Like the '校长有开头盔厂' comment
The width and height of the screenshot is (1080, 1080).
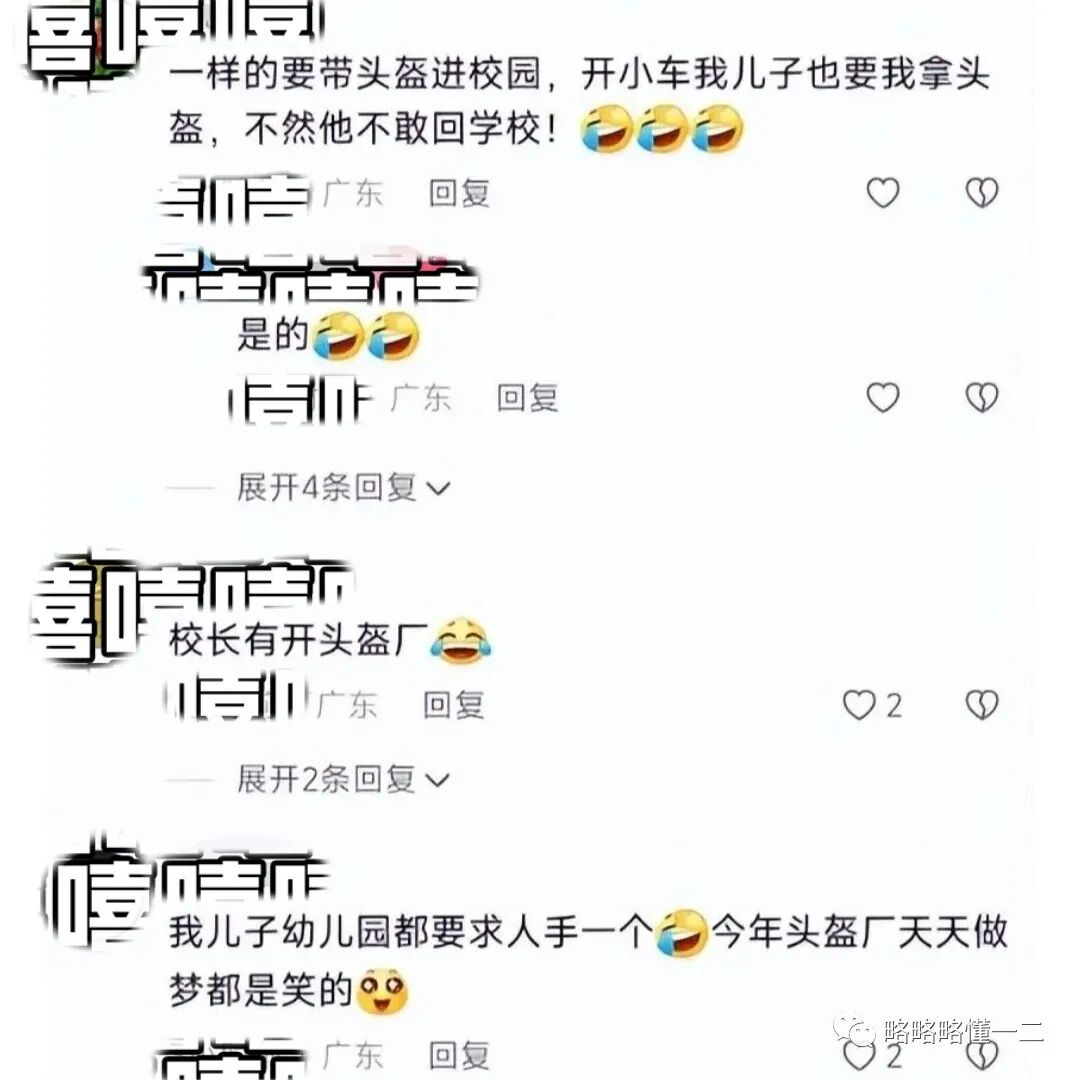(x=859, y=705)
